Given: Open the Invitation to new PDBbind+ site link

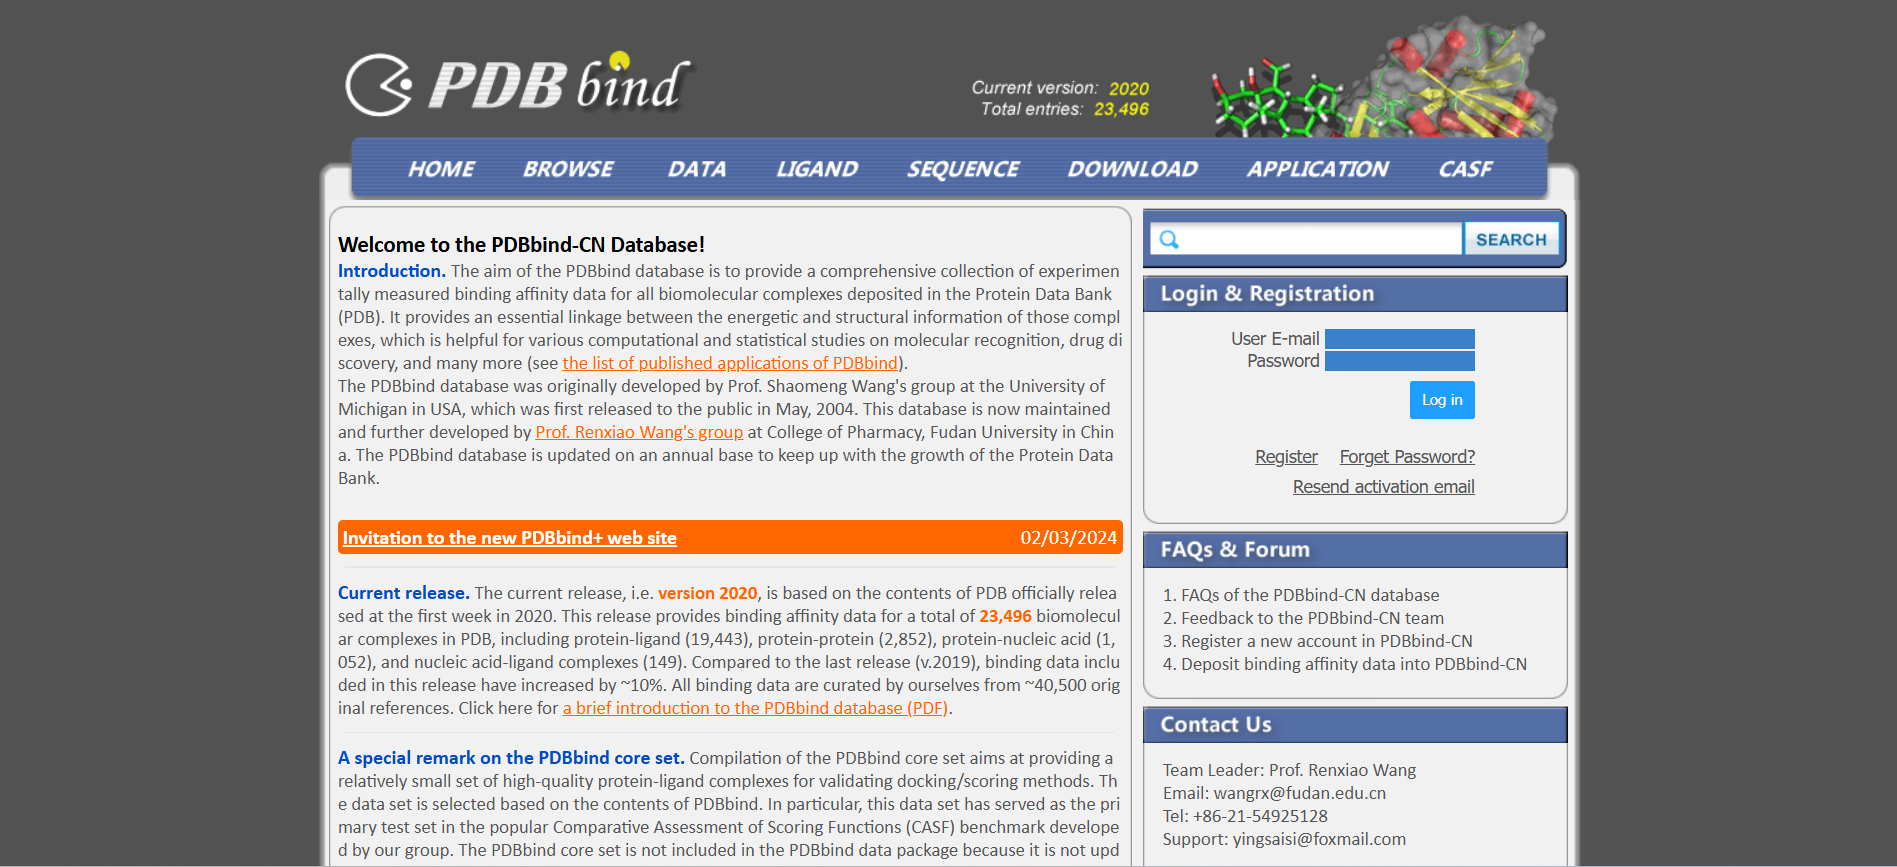Looking at the screenshot, I should pyautogui.click(x=510, y=538).
